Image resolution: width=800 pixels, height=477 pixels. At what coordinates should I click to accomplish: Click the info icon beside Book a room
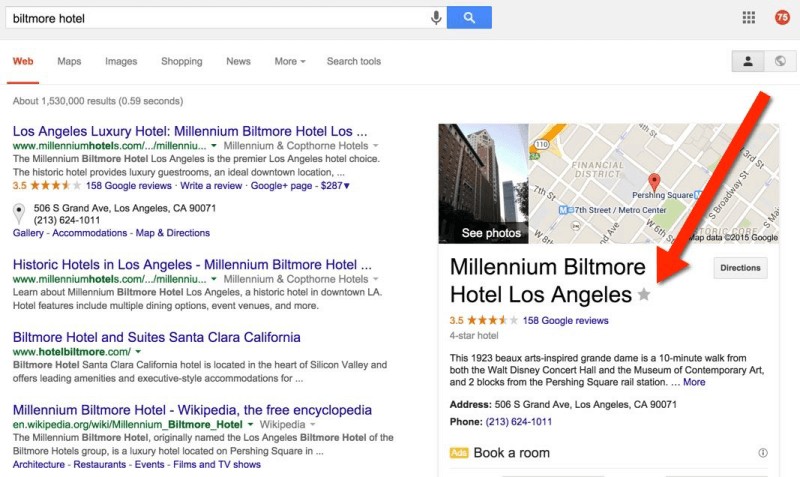click(x=763, y=453)
